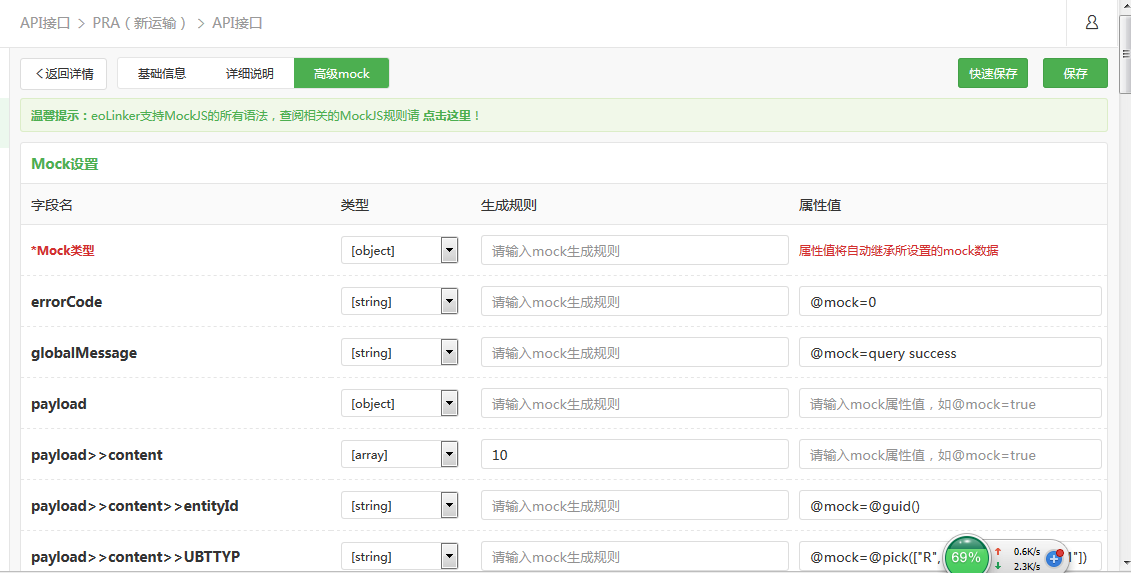The image size is (1131, 573).
Task: Click the green 保存 button
Action: click(1075, 74)
